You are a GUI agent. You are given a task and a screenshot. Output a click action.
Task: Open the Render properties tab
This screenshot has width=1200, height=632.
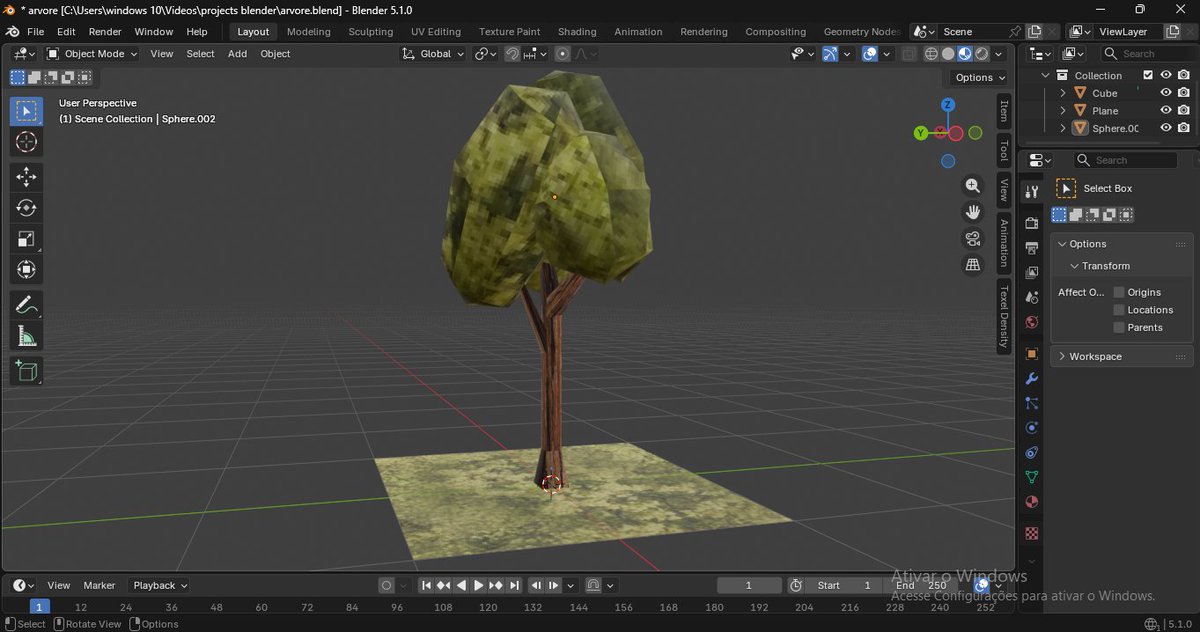[1032, 223]
